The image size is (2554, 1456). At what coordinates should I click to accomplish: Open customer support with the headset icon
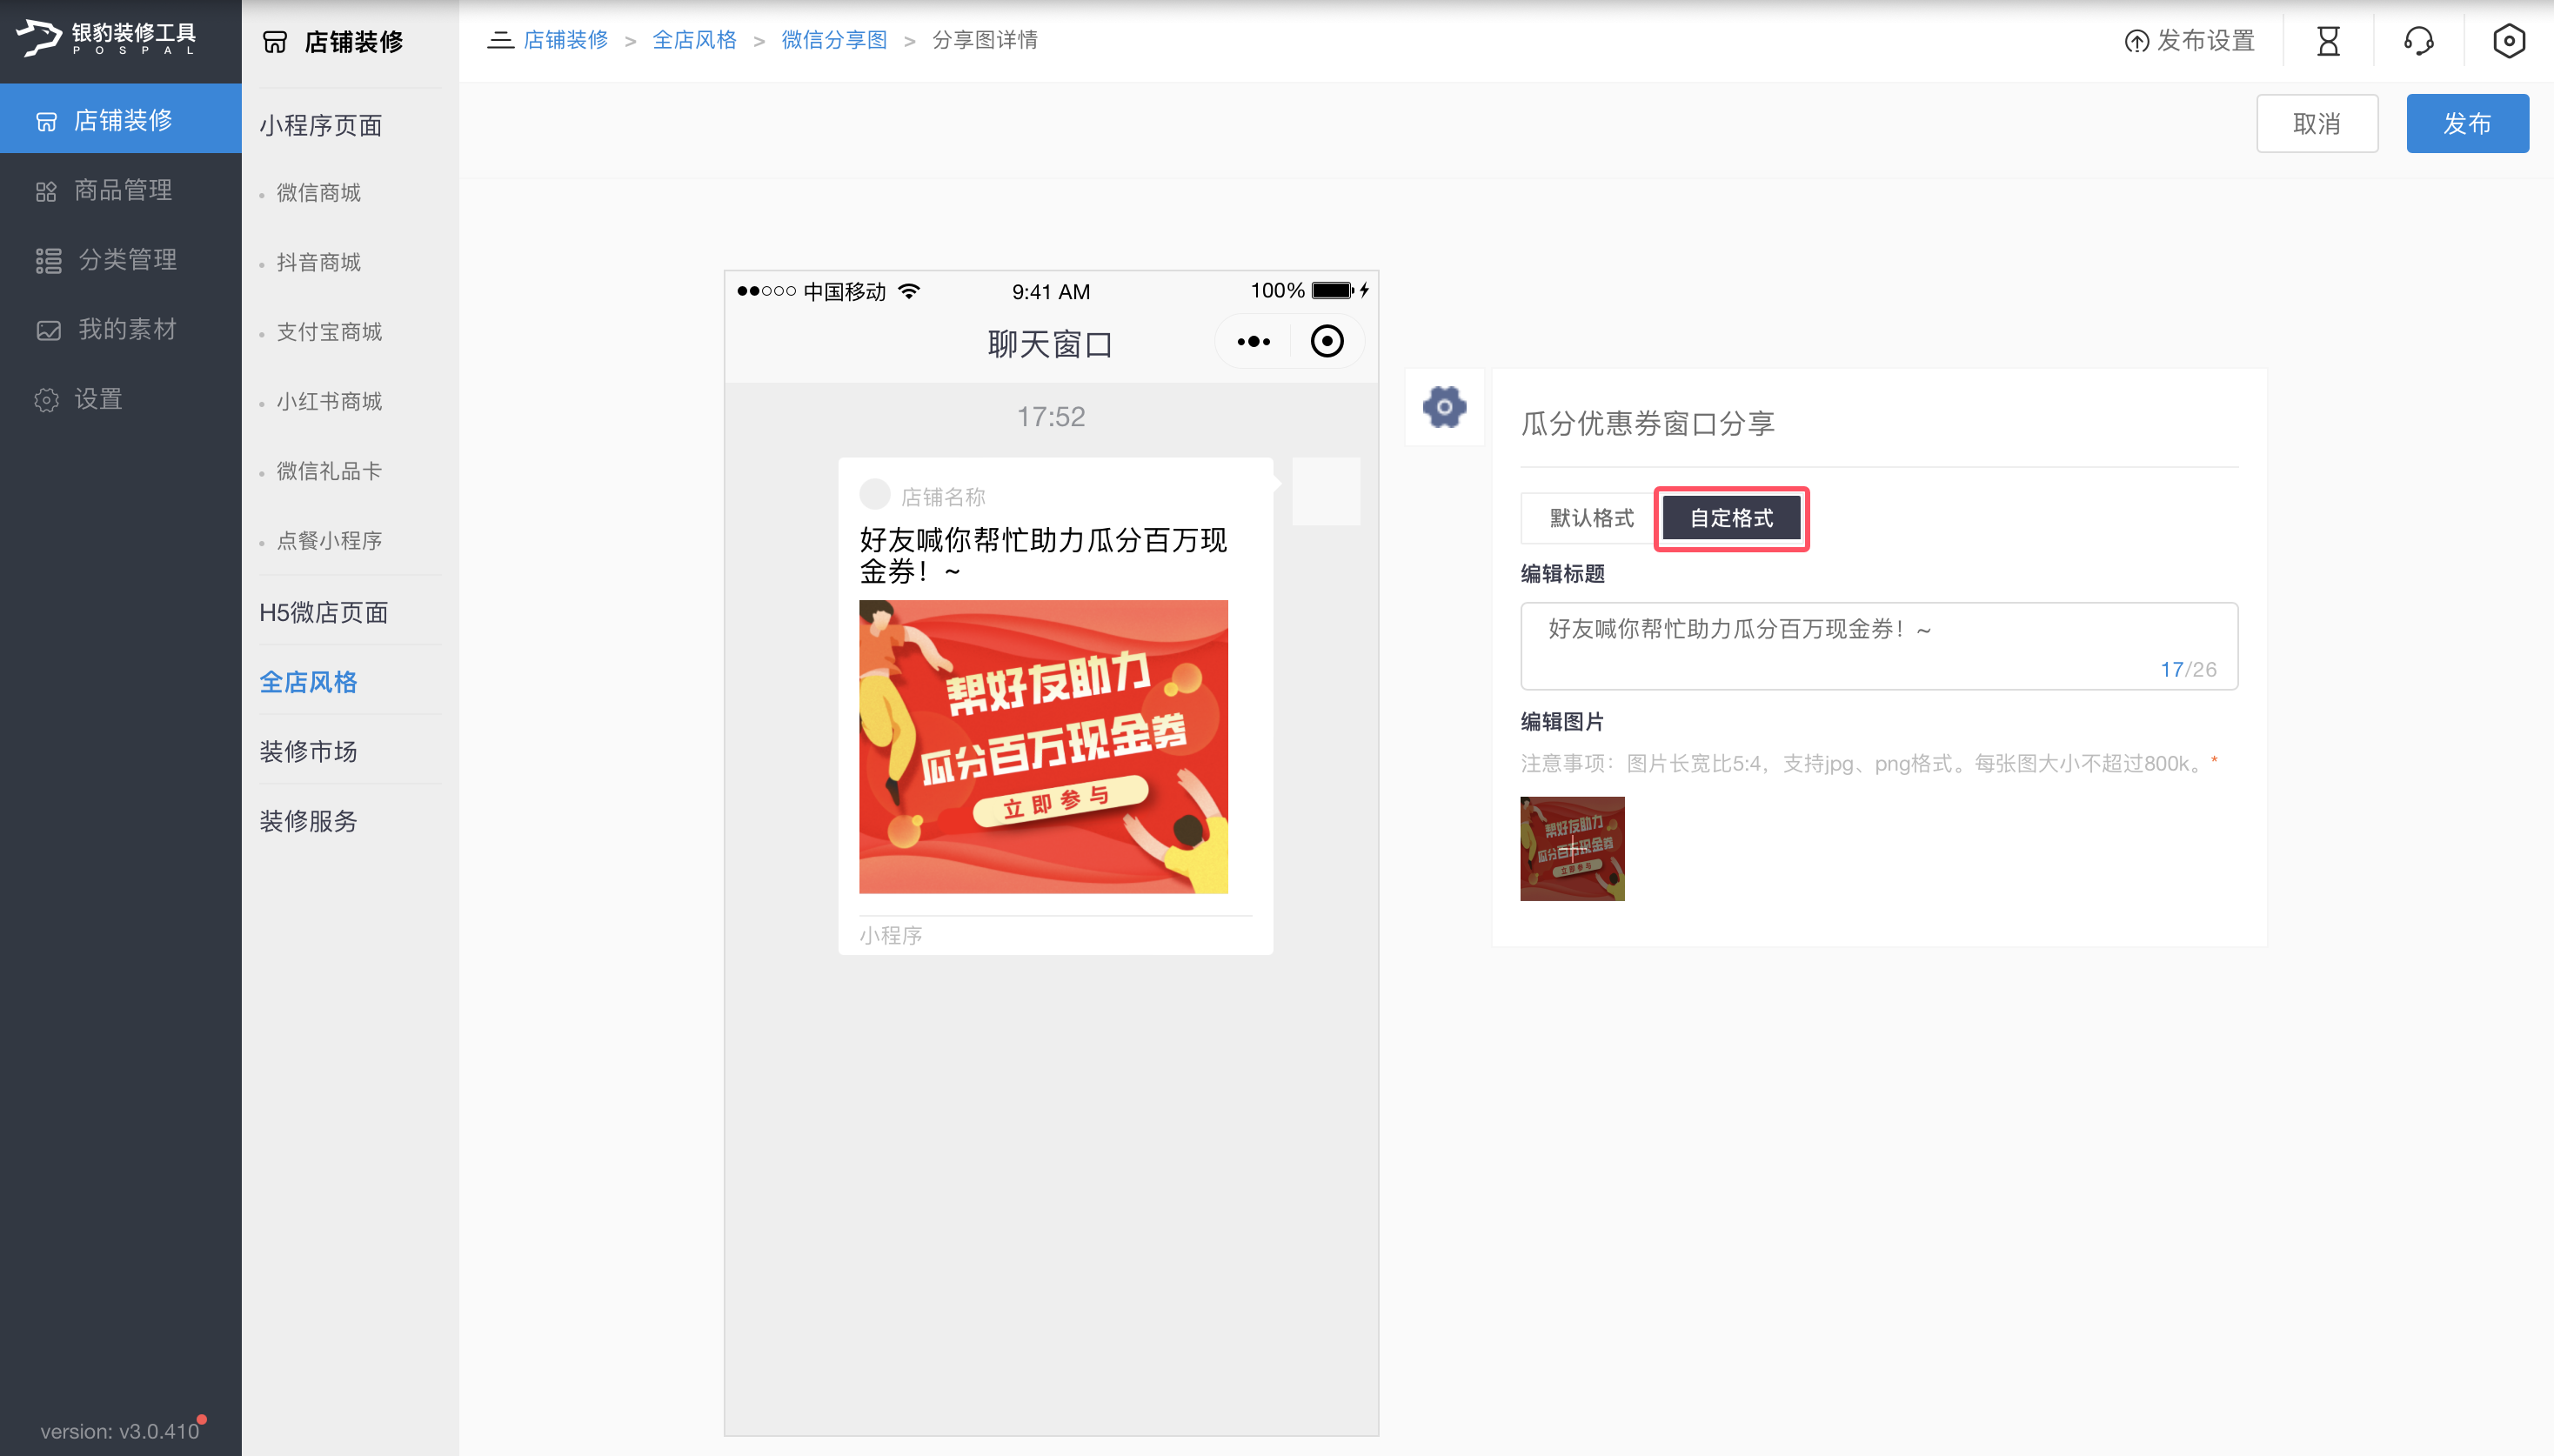2417,41
